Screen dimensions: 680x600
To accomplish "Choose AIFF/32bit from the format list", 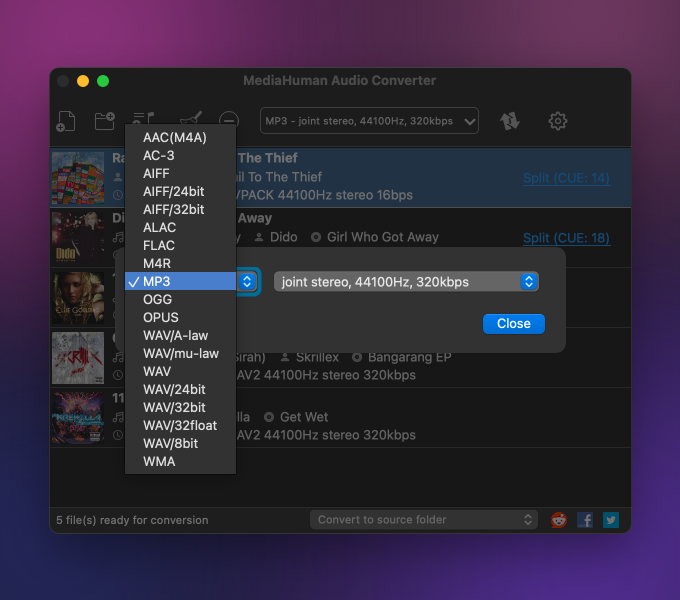I will 180,209.
